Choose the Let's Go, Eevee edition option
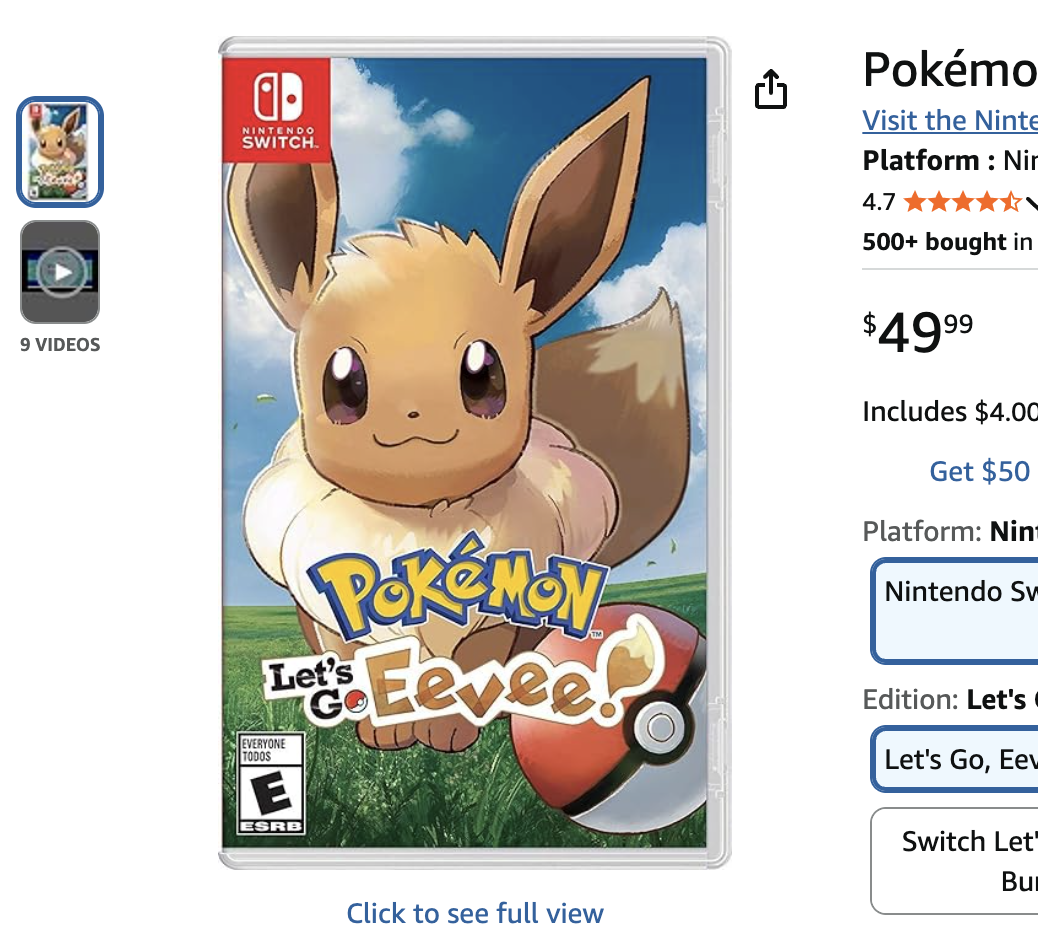Viewport: 1038px width, 940px height. click(x=955, y=759)
